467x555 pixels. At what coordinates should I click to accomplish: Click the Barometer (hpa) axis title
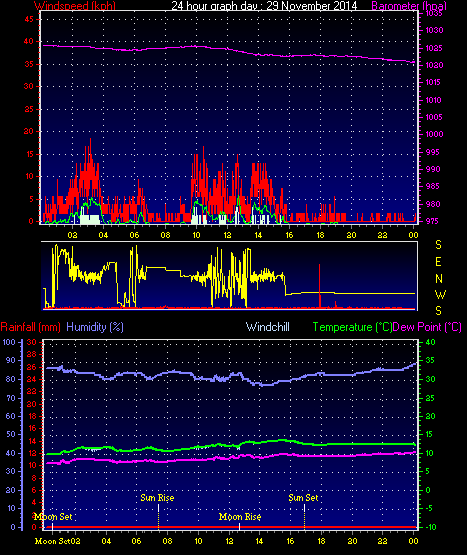[x=409, y=6]
